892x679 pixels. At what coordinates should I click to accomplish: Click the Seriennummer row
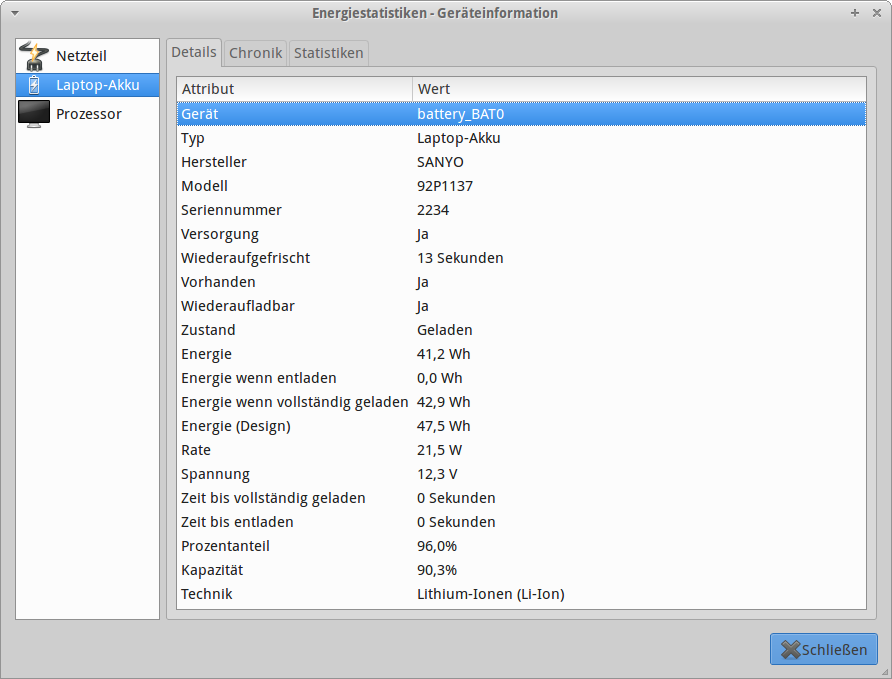520,210
